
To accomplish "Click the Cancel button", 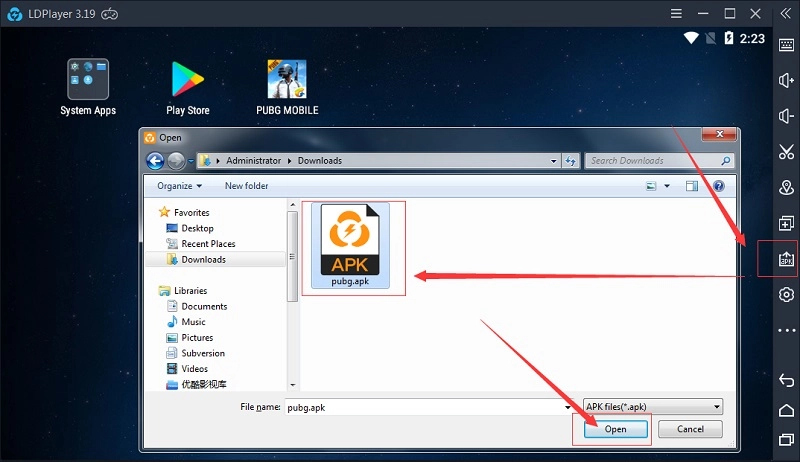I will click(x=690, y=429).
